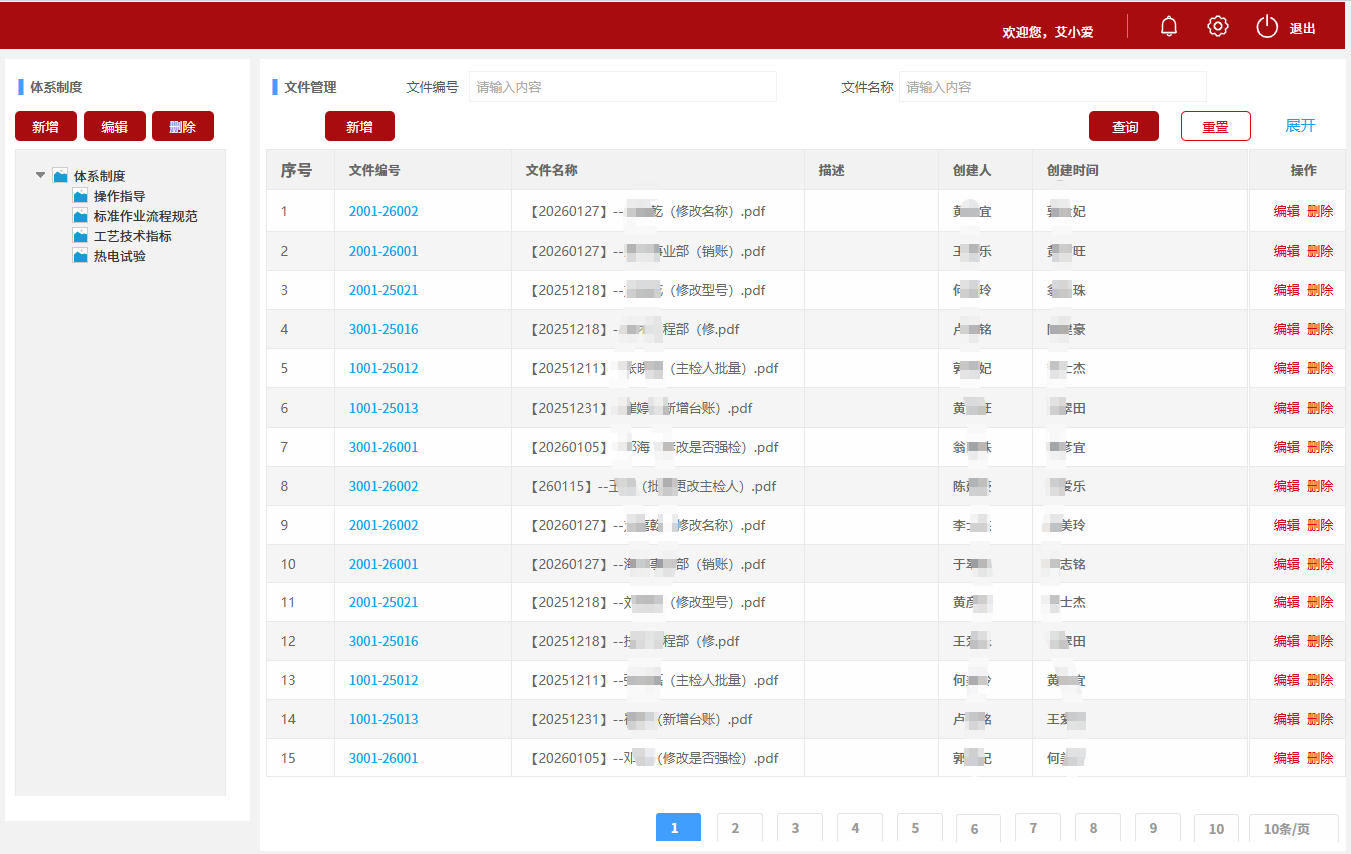The width and height of the screenshot is (1351, 854).
Task: Click the folder icon beside 标准作业流程规范
Action: pos(80,215)
